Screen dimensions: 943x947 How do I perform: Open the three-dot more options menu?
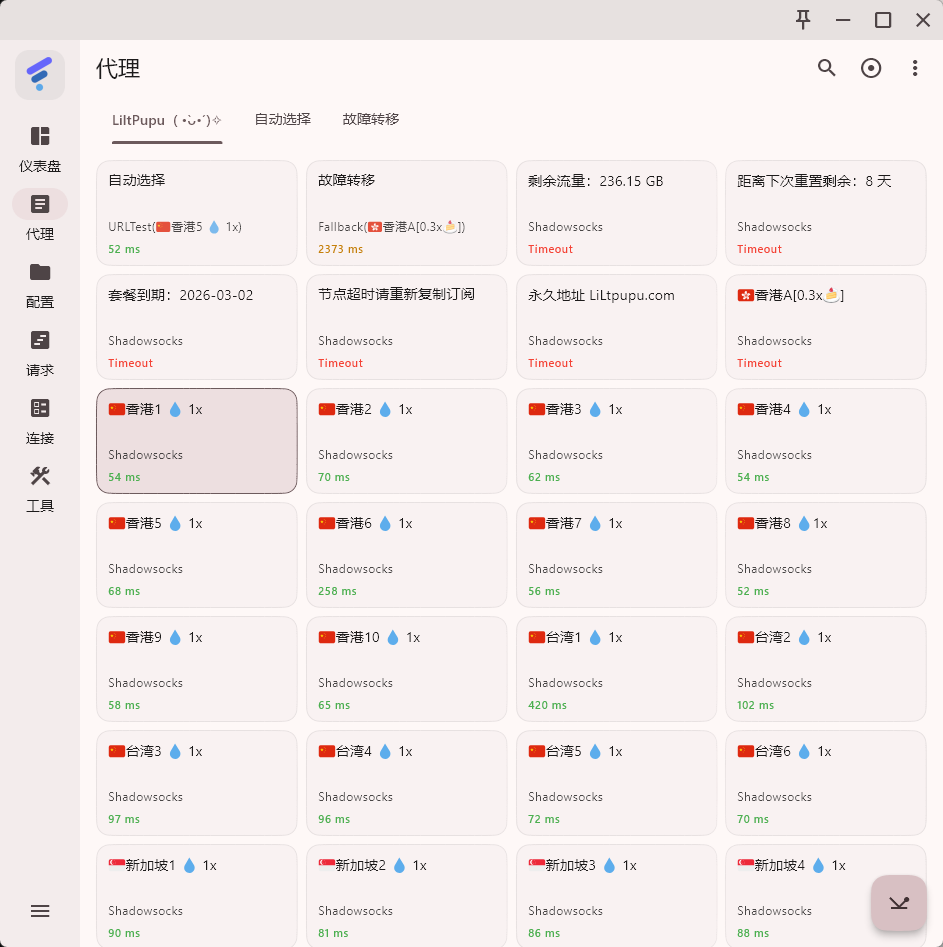tap(914, 68)
